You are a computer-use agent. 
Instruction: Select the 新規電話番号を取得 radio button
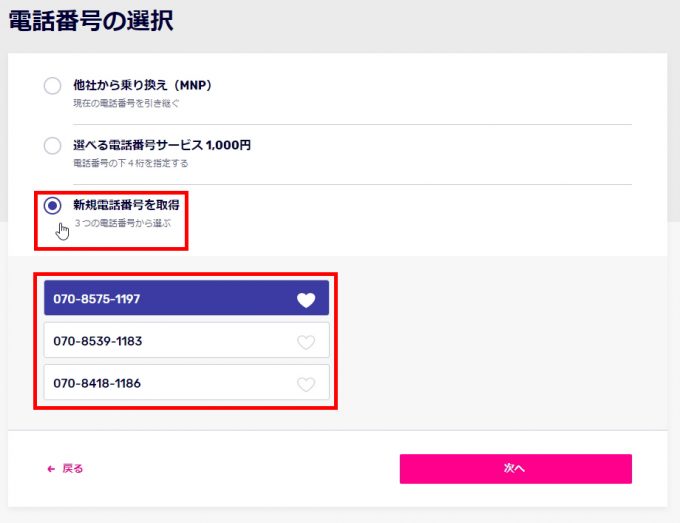tap(52, 205)
